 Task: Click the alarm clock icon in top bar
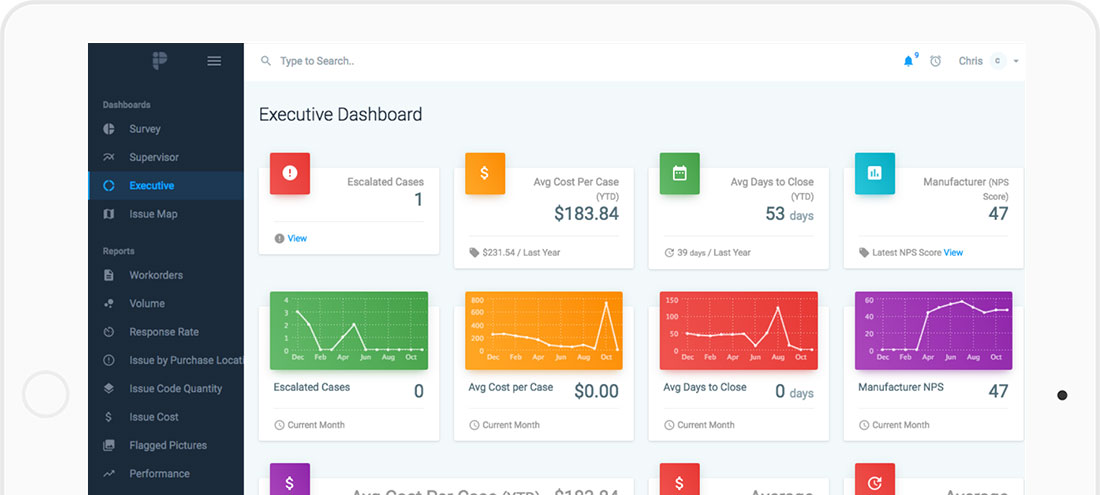[935, 61]
